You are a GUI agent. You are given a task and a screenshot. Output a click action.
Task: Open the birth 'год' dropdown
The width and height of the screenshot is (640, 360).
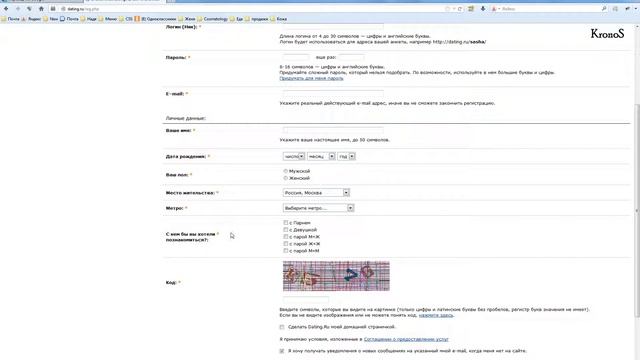point(347,156)
